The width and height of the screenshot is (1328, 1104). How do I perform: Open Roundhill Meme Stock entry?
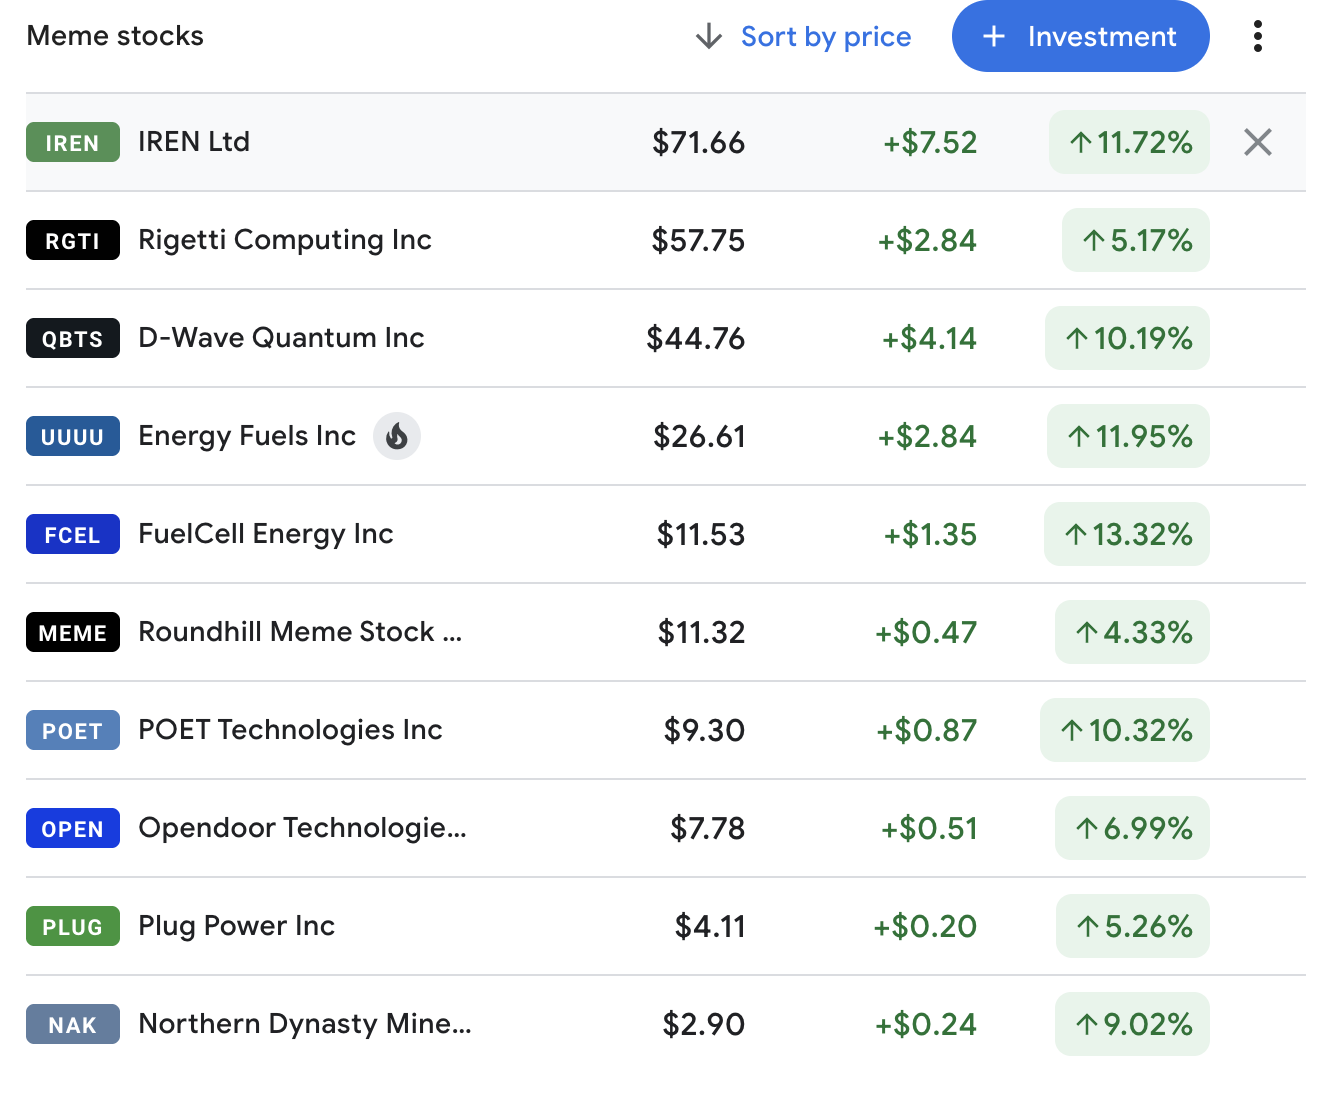pos(300,632)
